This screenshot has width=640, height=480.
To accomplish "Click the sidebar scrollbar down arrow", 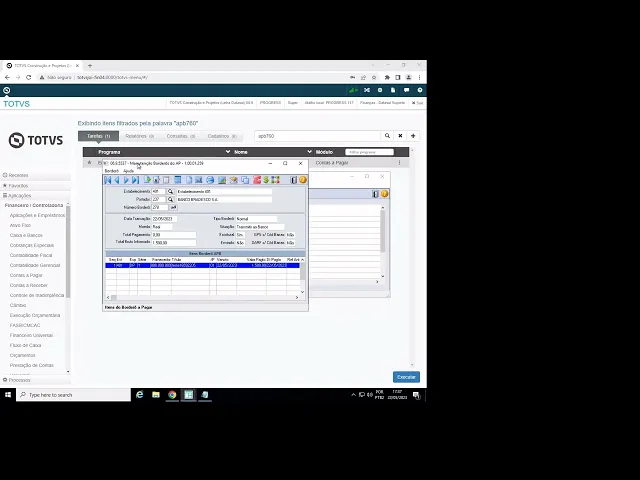I will (68, 372).
